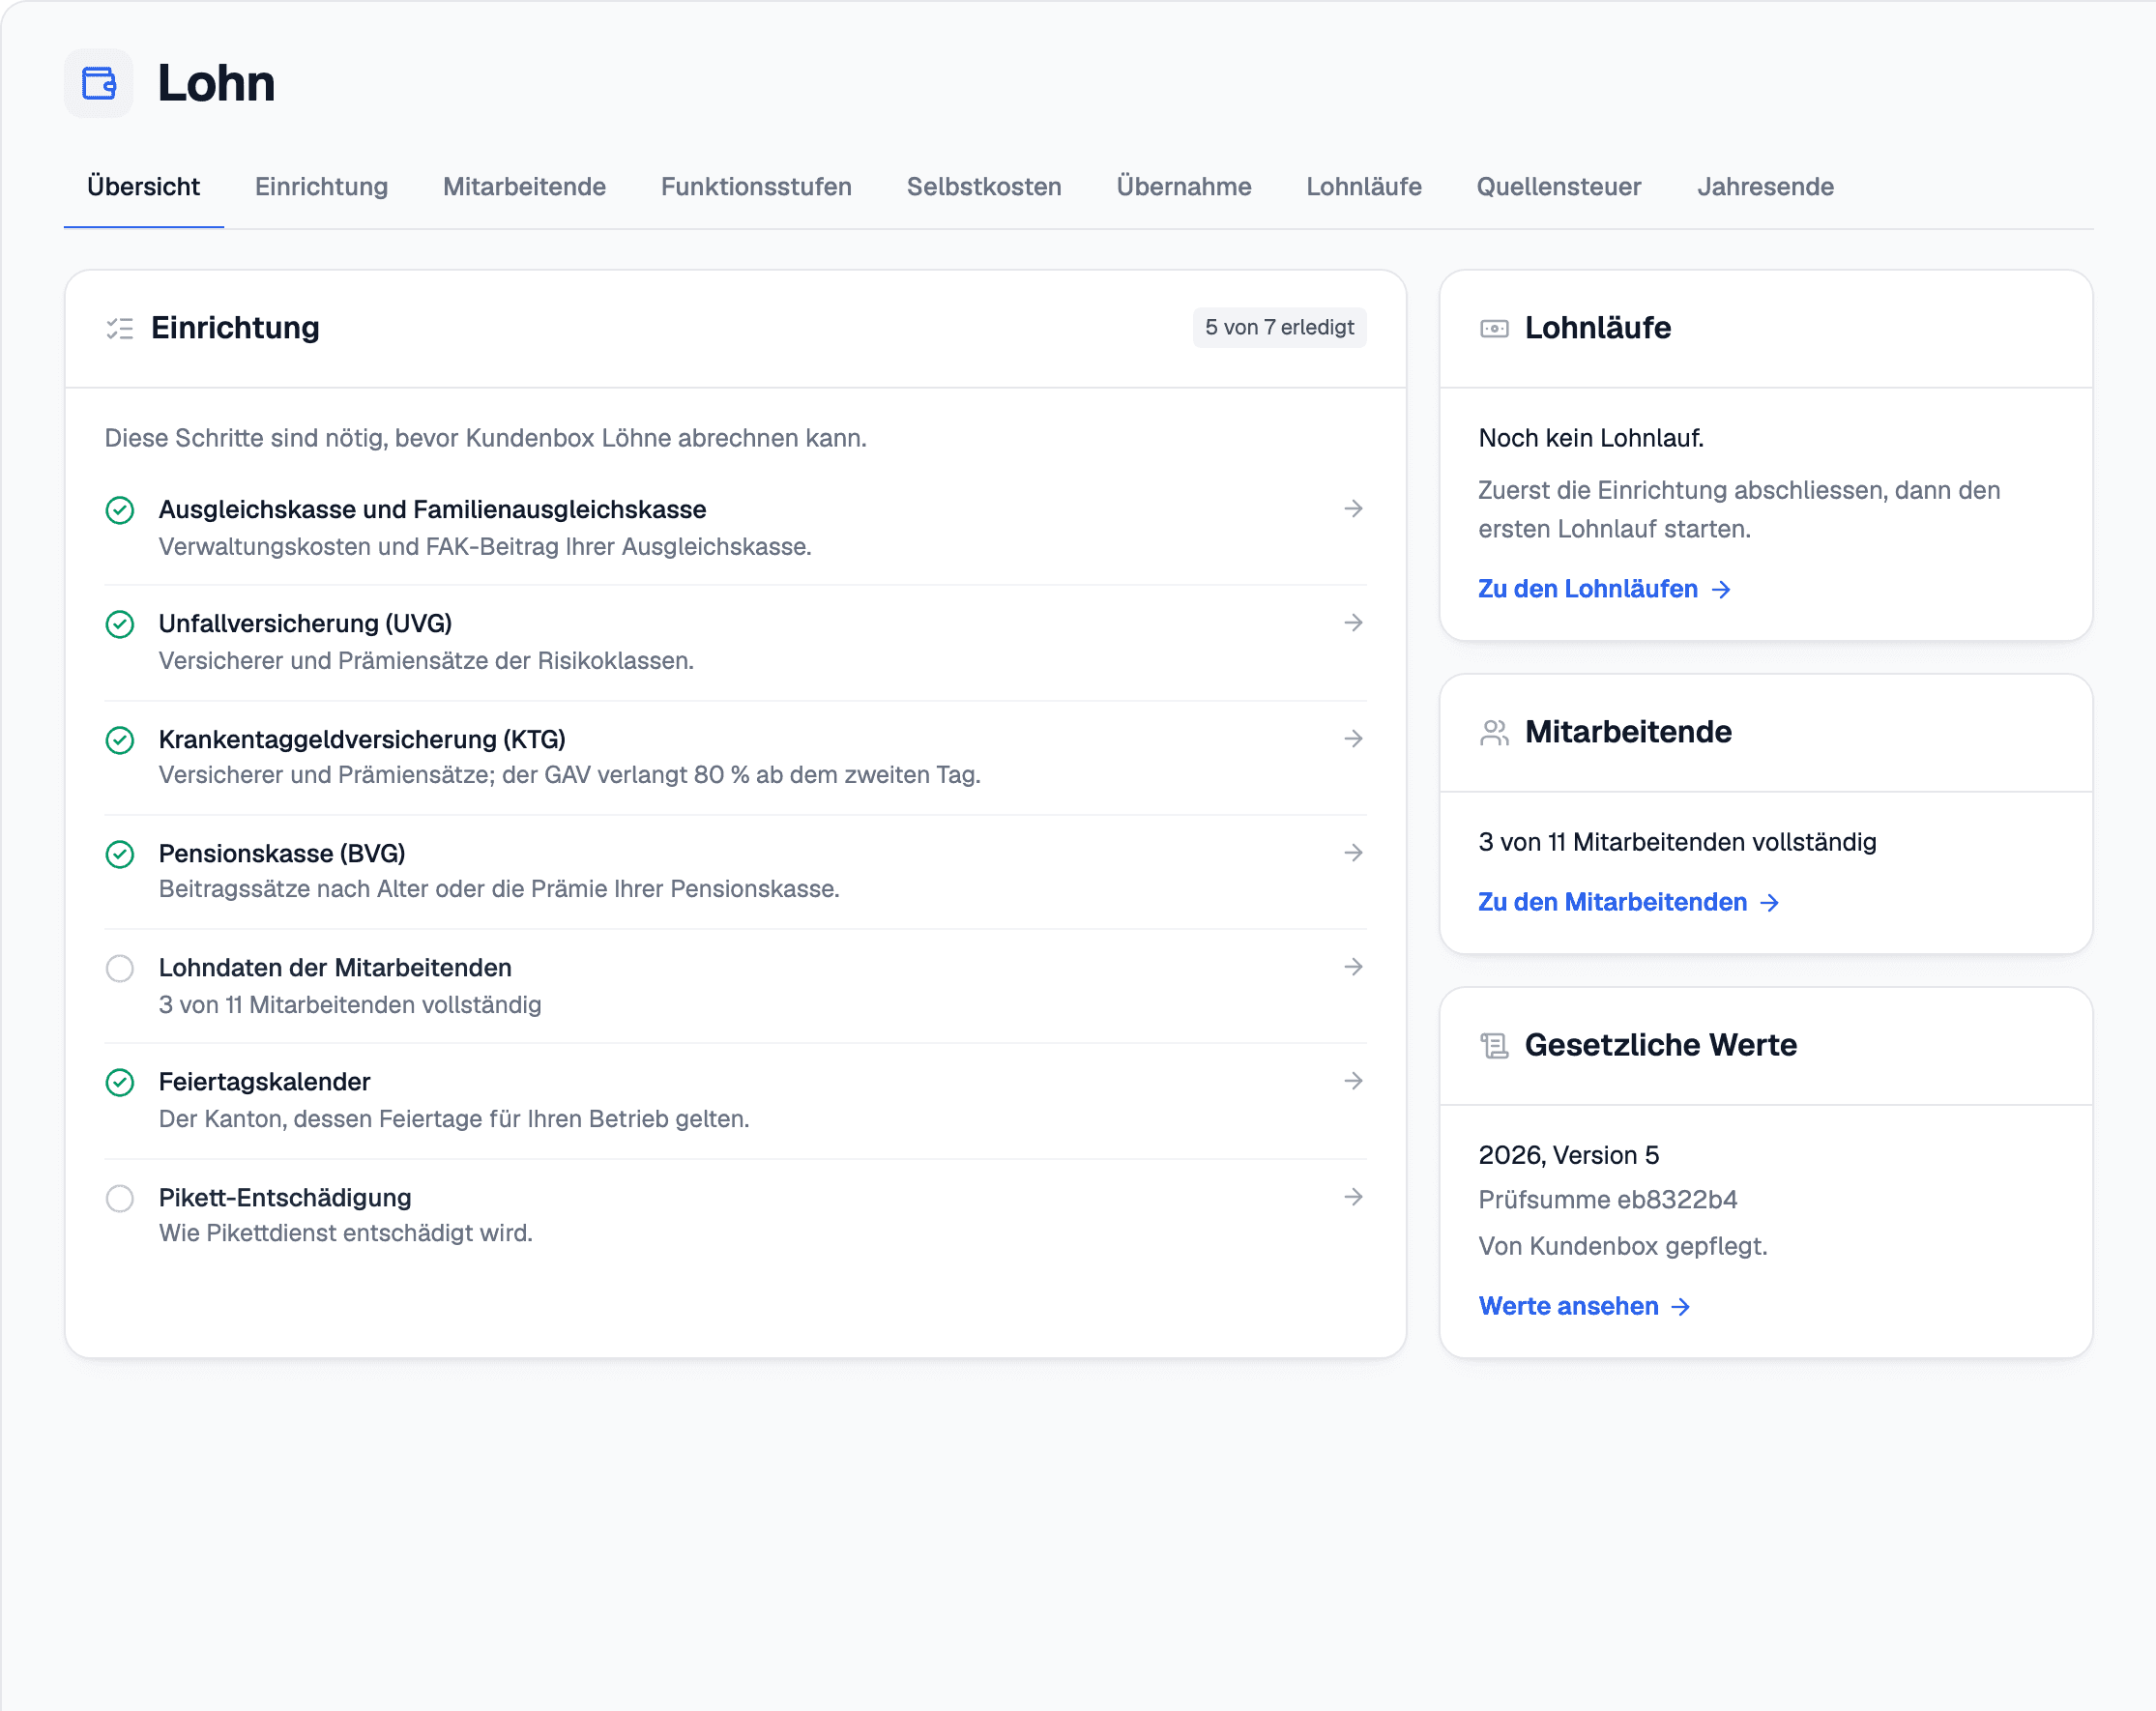Click the banknote icon beside Lohnläufe heading

[x=1494, y=328]
